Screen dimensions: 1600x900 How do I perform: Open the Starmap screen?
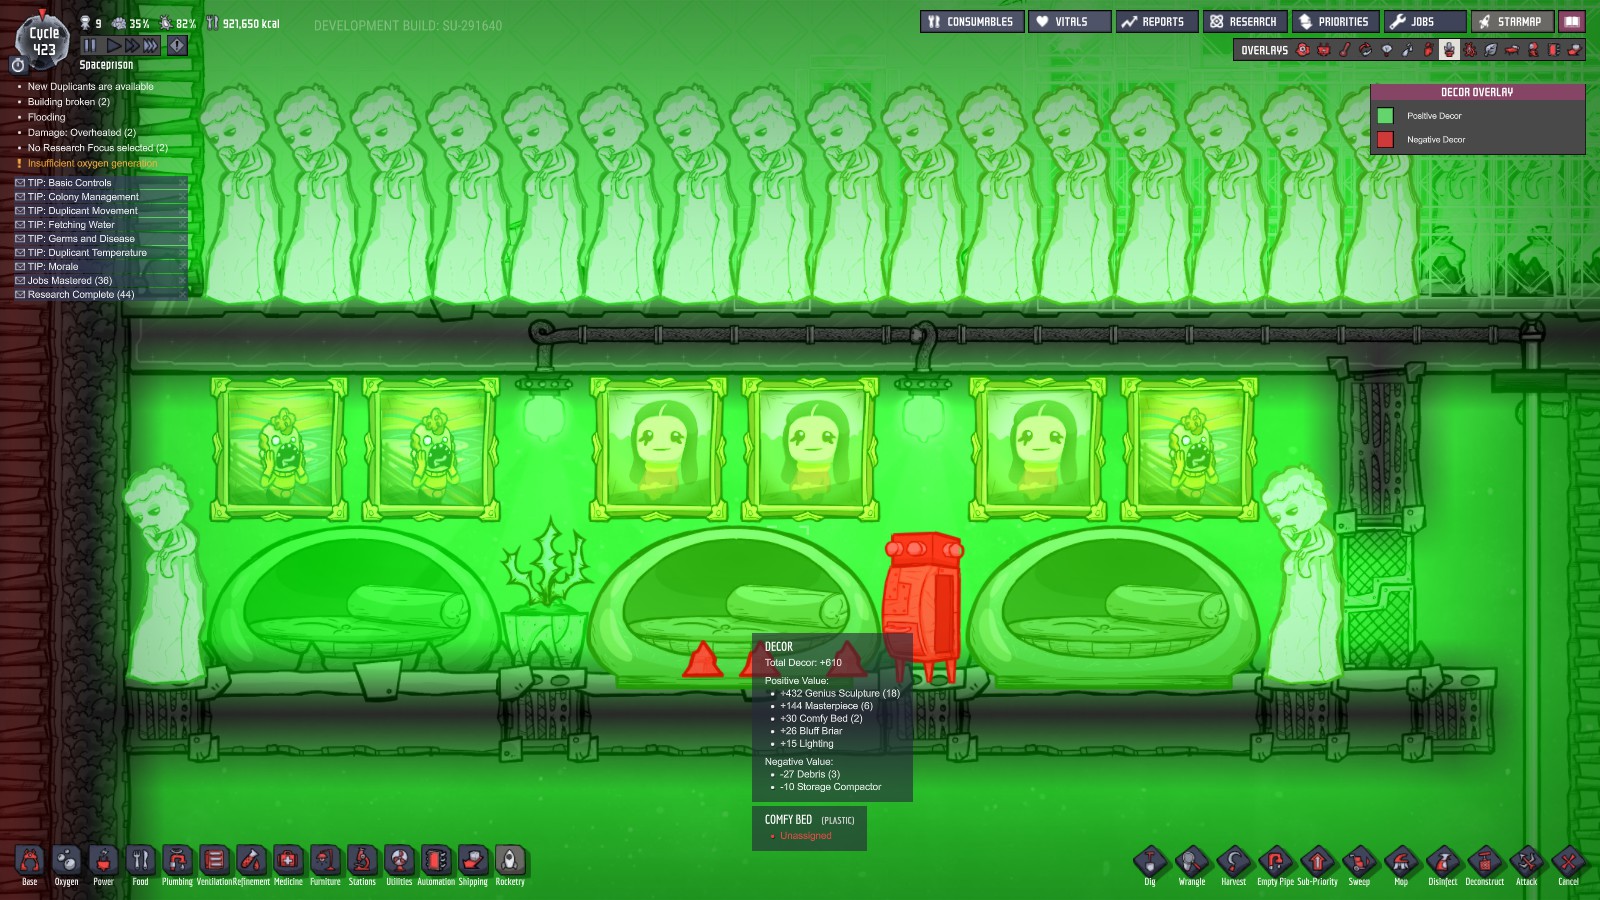tap(1513, 21)
